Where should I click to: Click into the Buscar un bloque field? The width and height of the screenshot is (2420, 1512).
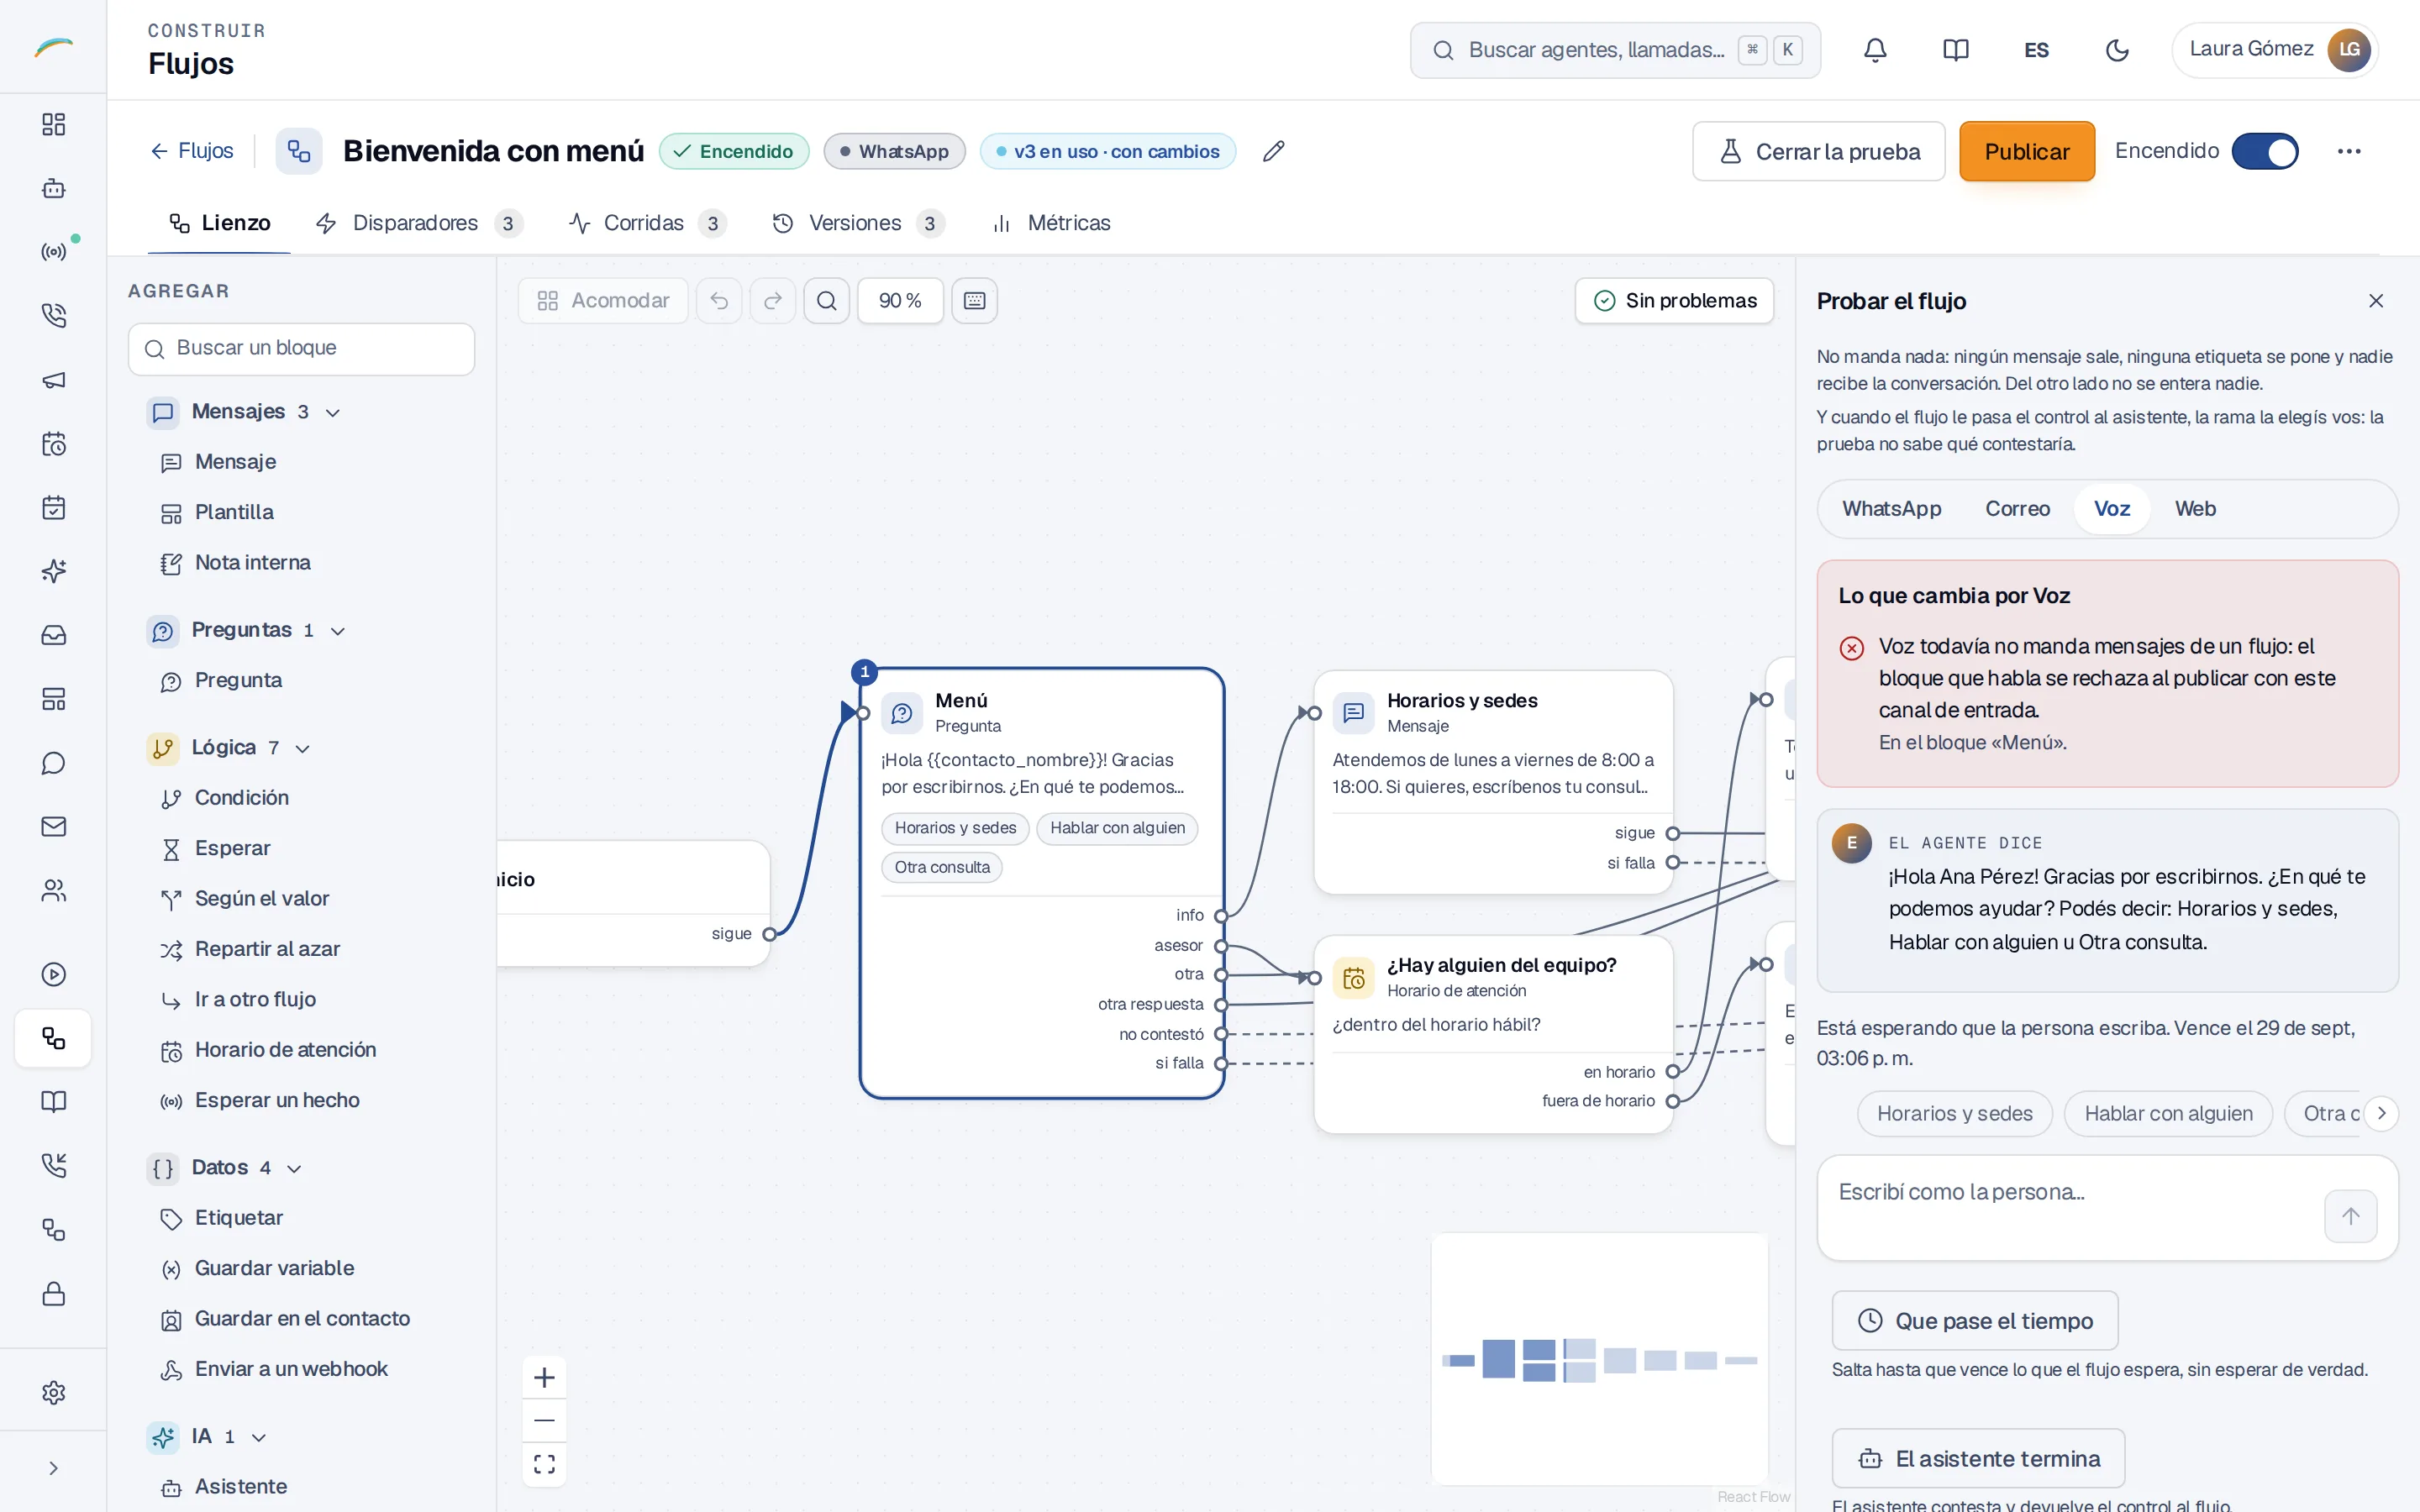(x=301, y=349)
